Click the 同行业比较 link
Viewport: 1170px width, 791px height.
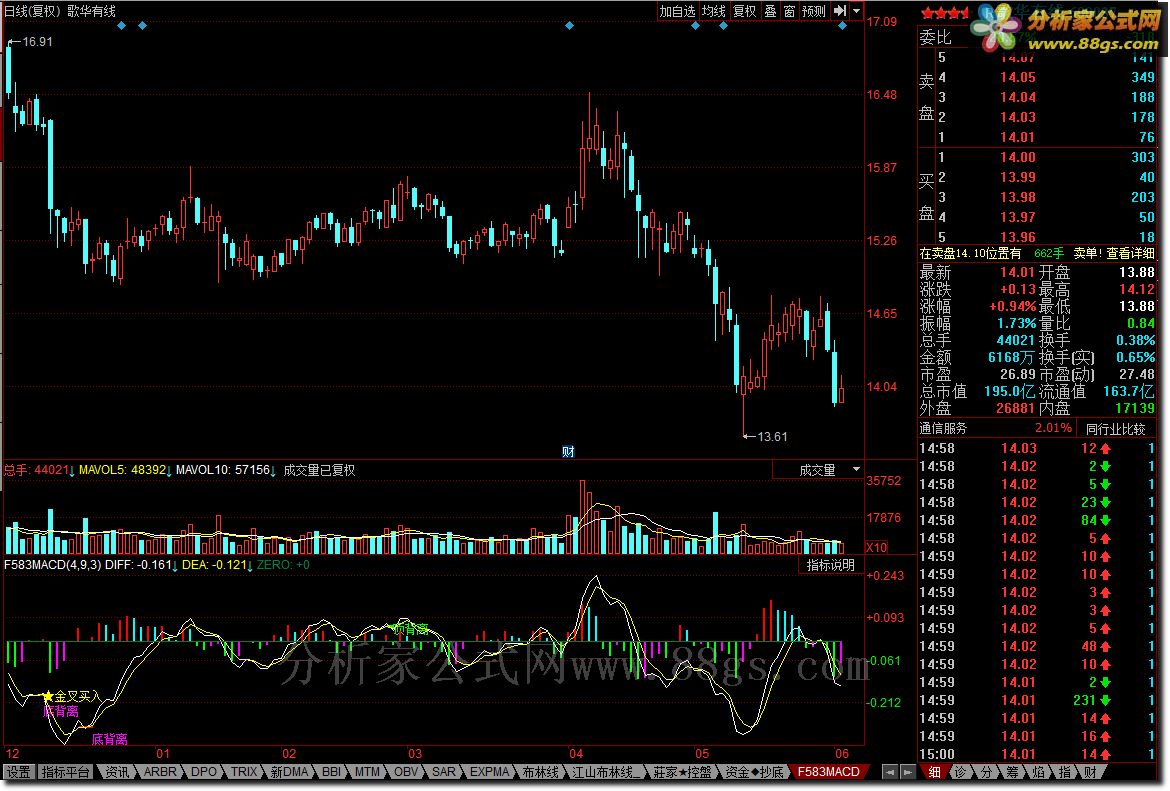(x=1115, y=428)
